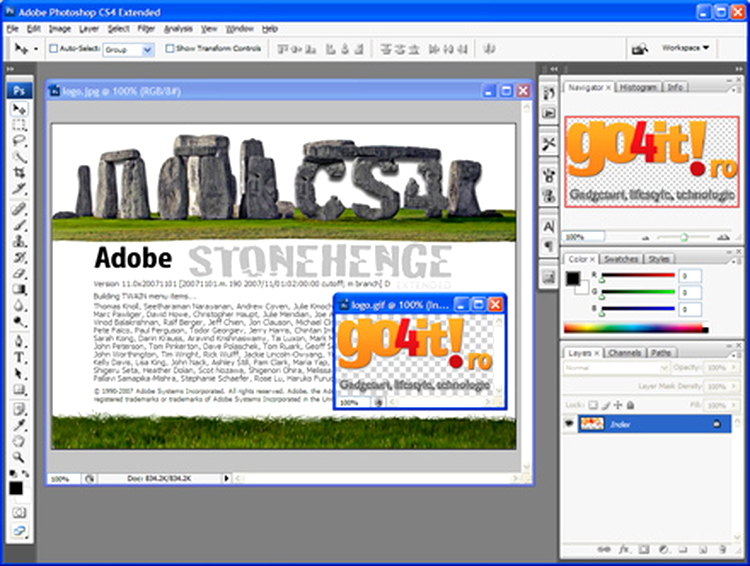Switch to the Histogram tab
This screenshot has height=566, width=750.
click(638, 87)
